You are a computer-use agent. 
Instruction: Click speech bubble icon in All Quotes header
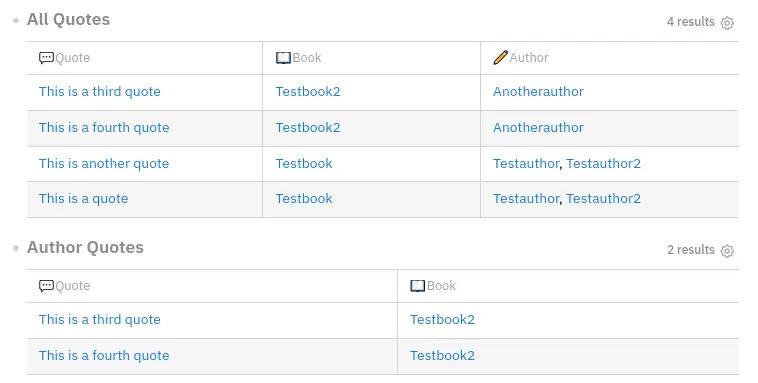[46, 58]
